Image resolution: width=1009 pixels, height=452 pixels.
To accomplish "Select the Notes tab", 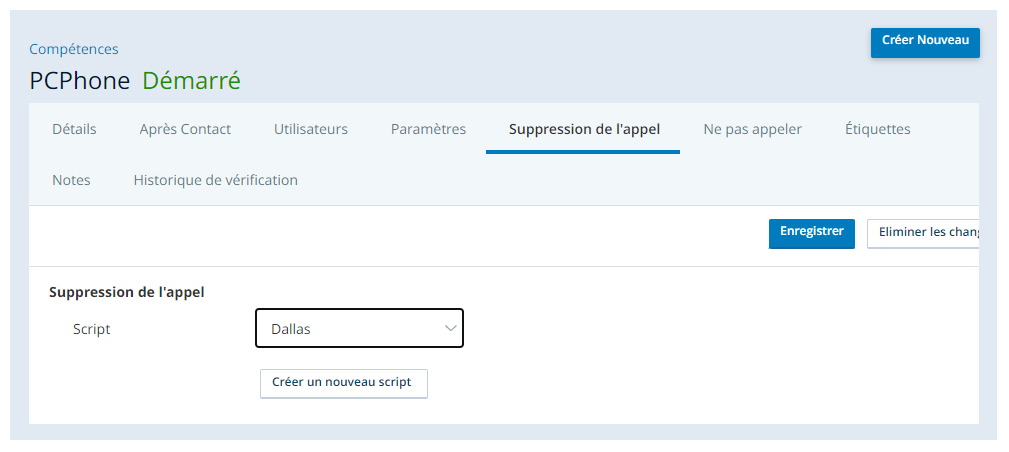I will (71, 180).
